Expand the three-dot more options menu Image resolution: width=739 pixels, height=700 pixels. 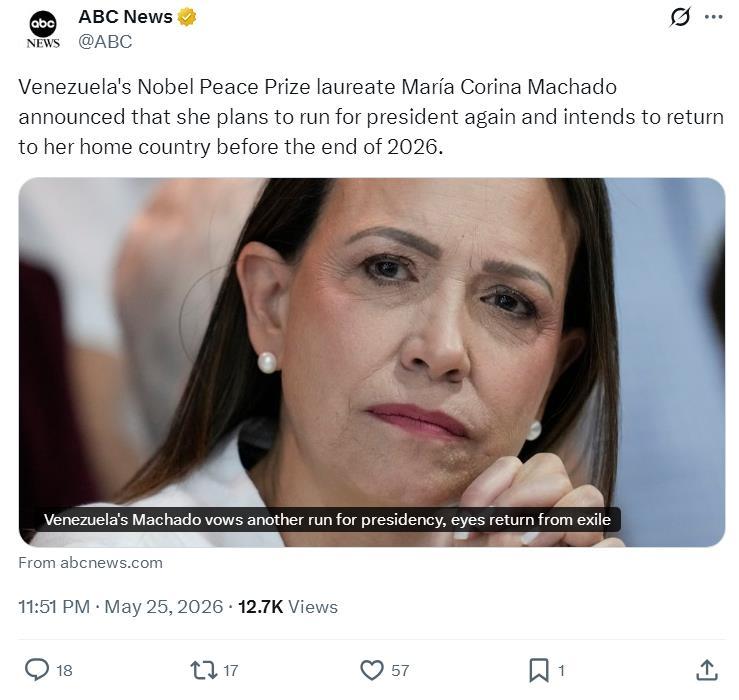pyautogui.click(x=714, y=17)
